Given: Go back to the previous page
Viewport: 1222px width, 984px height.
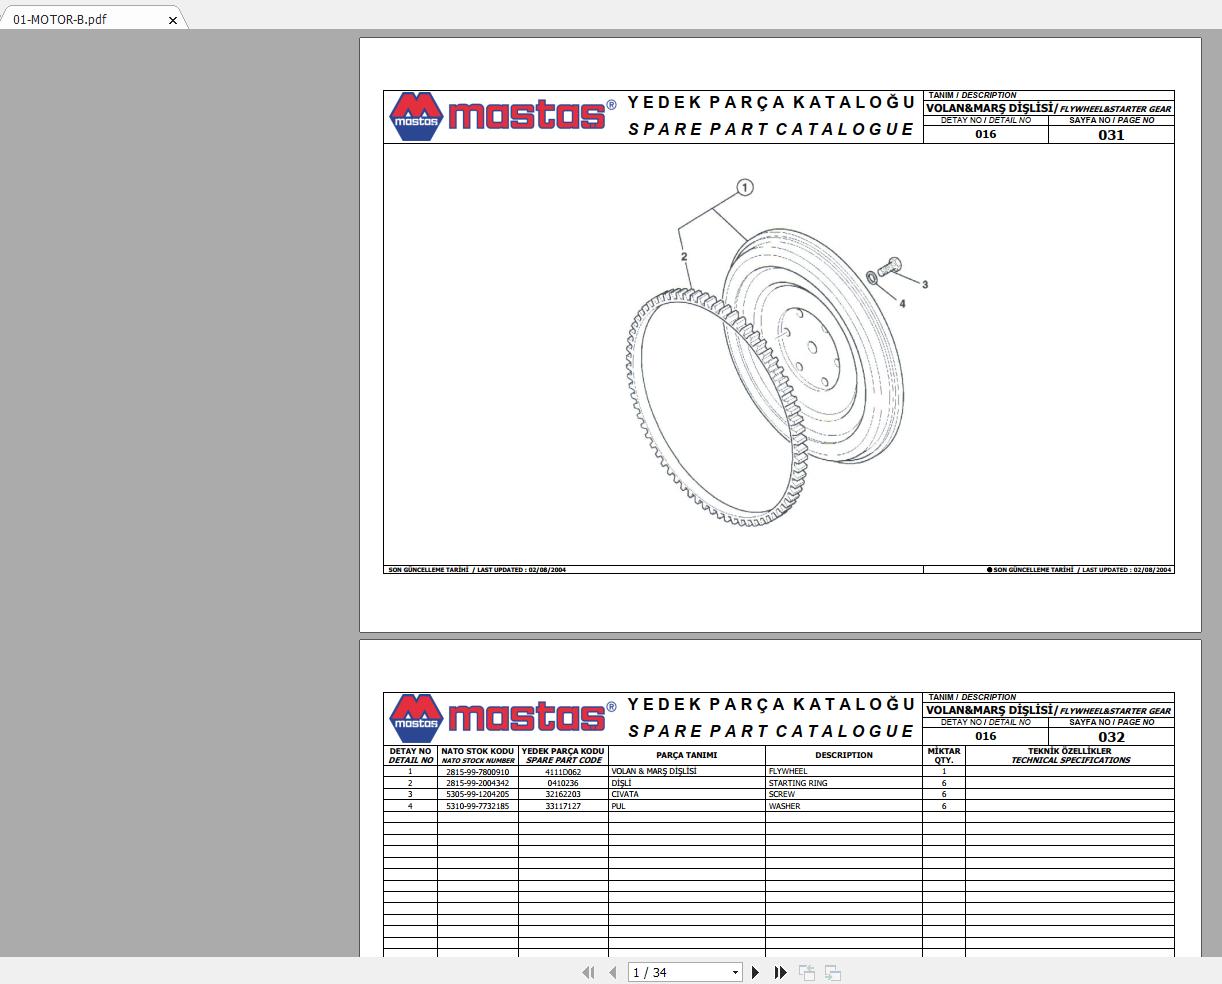Looking at the screenshot, I should coord(612,972).
